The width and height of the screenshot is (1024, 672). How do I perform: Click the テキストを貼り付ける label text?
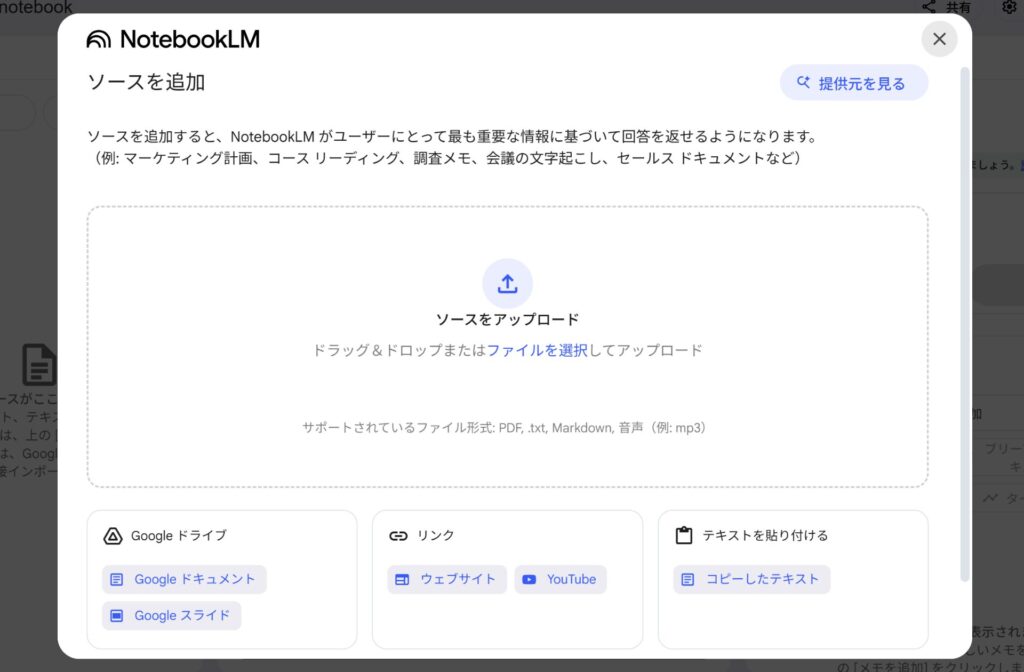click(765, 536)
